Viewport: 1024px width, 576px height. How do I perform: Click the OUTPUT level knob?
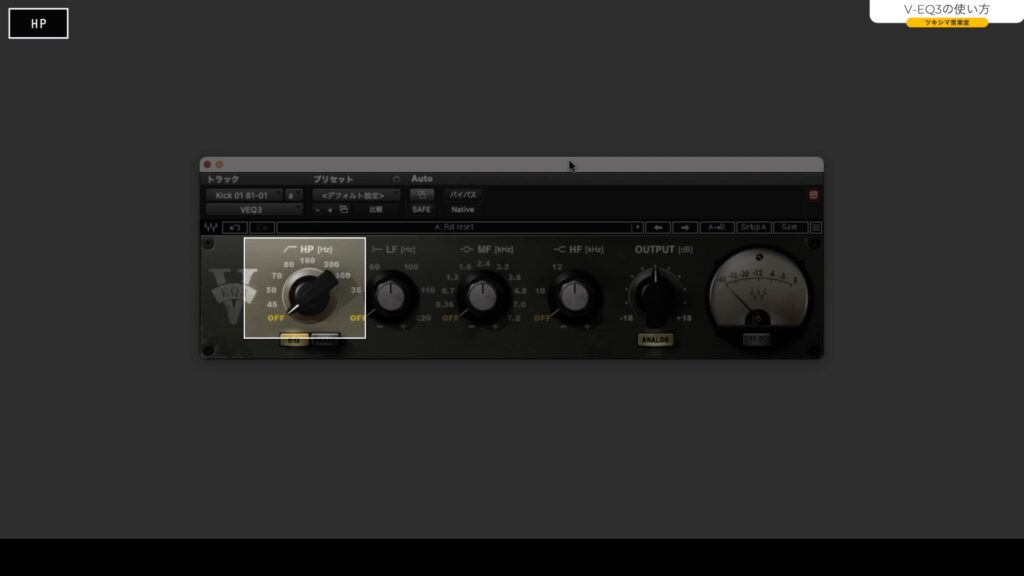656,296
